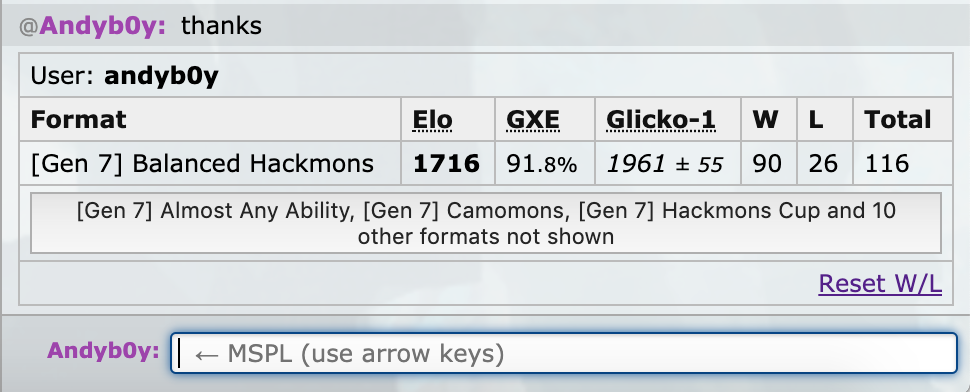
Task: Click the L column header
Action: (x=816, y=119)
